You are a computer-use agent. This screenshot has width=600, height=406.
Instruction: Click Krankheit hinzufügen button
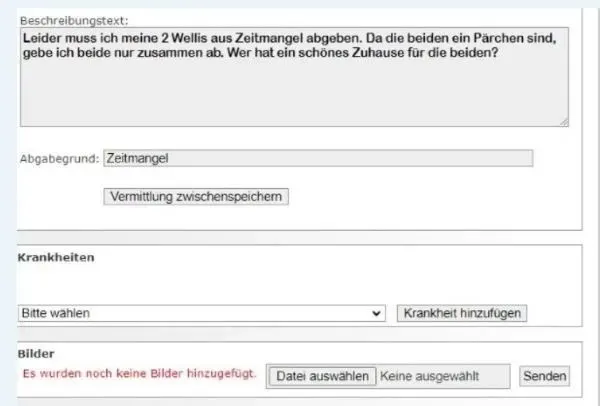(462, 313)
